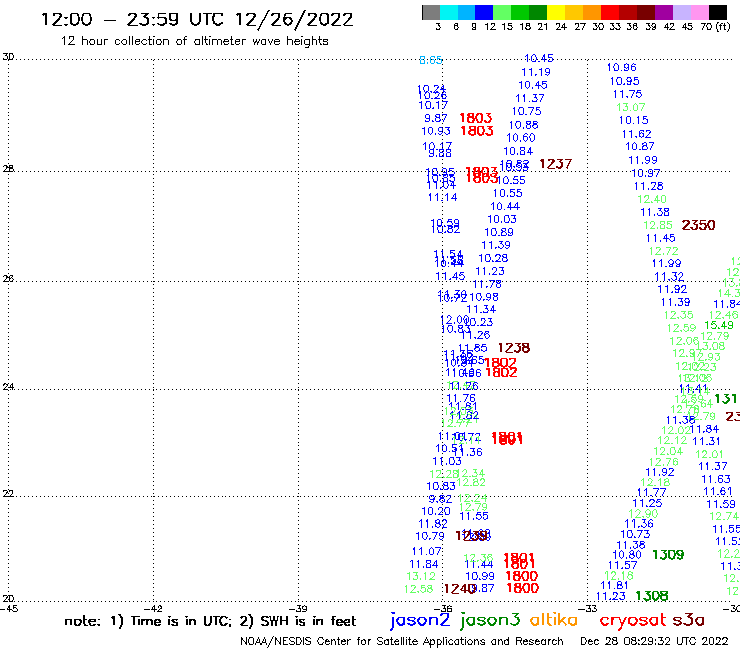This screenshot has width=740, height=650.
Task: Click the wave height value '11.81'
Action: pyautogui.click(x=614, y=586)
